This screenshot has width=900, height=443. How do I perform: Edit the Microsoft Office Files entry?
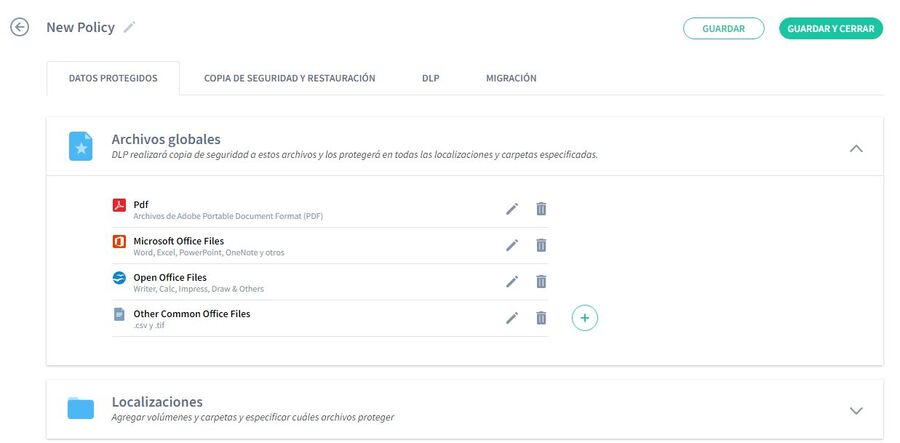click(x=512, y=245)
